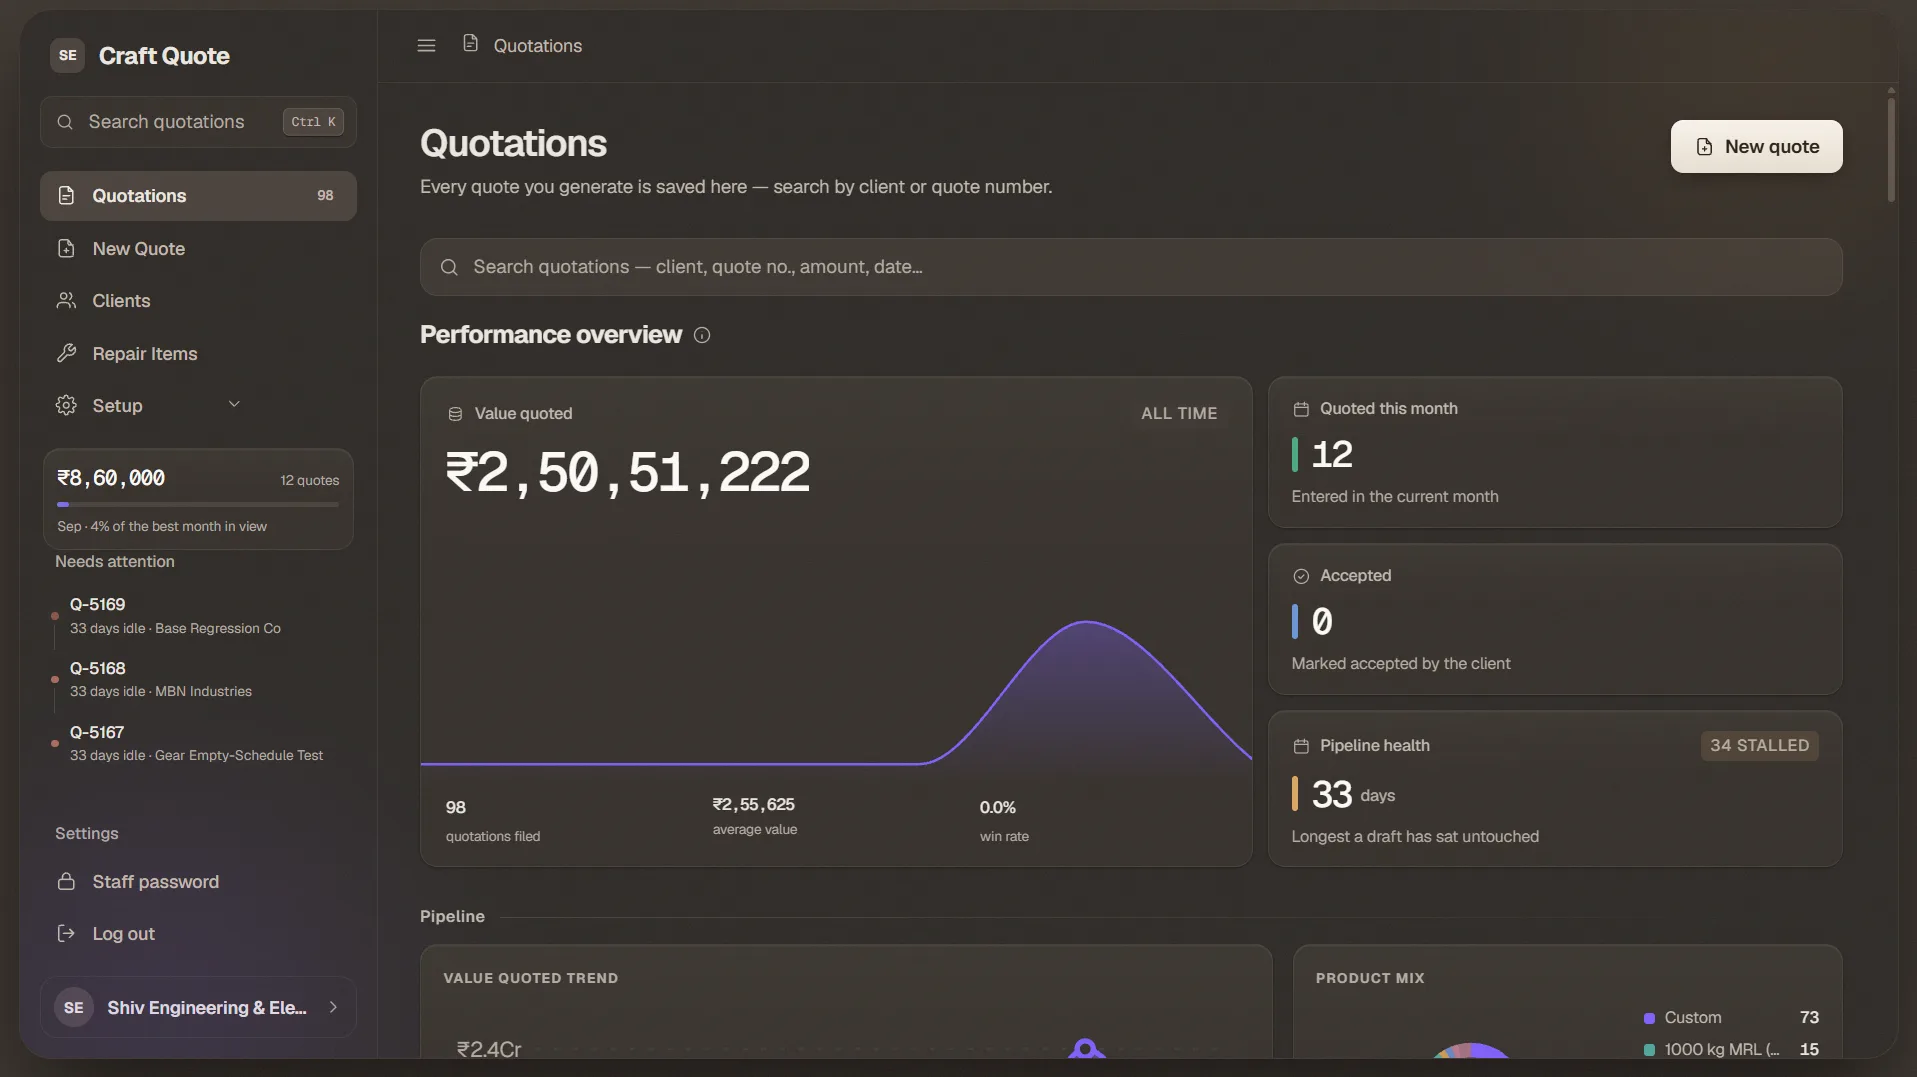Open the New Quote sidebar item

coord(198,249)
